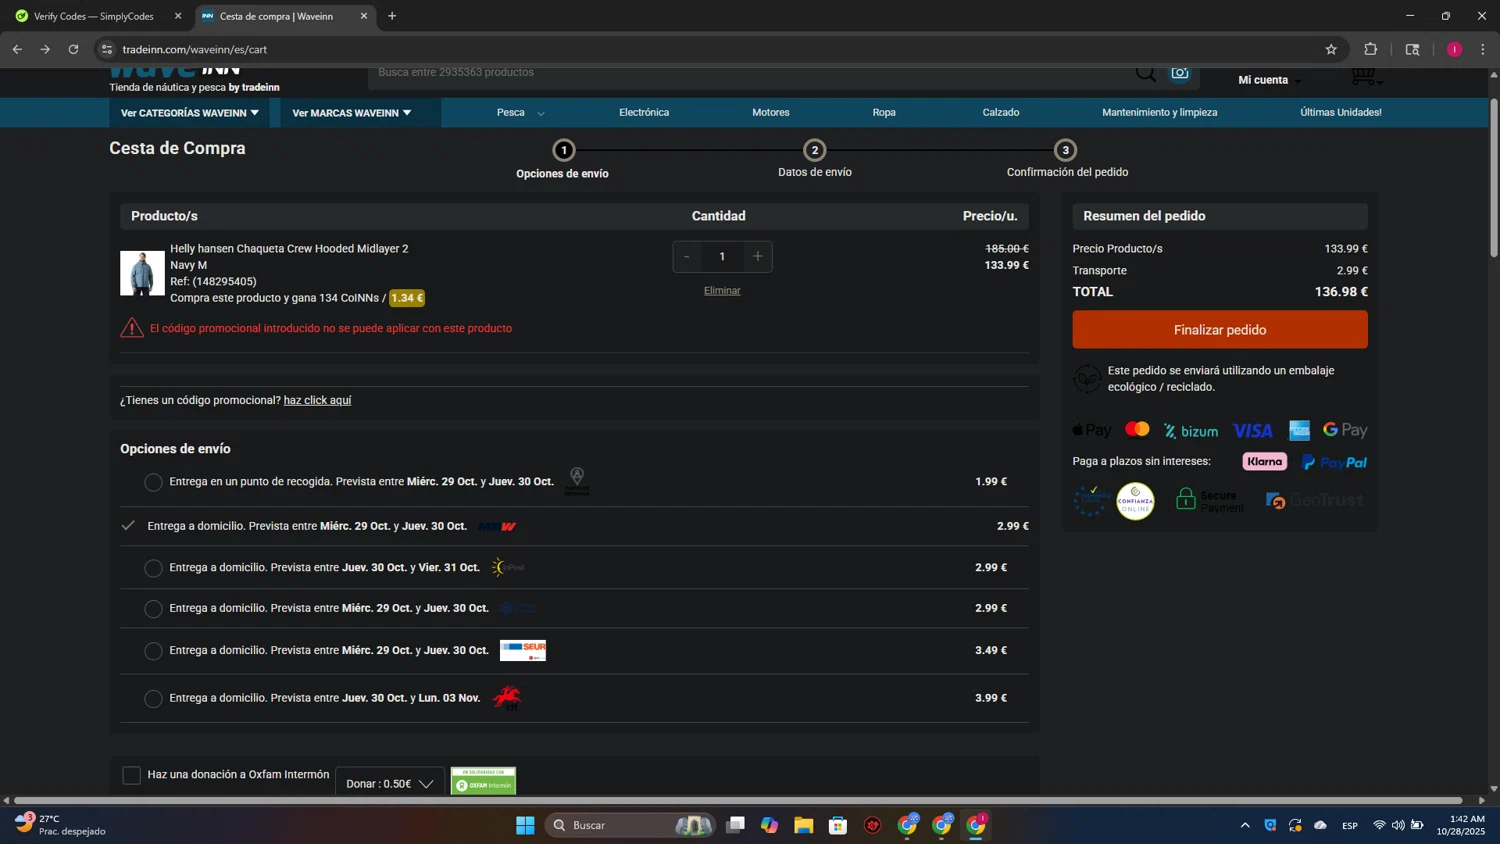The height and width of the screenshot is (844, 1500).
Task: Open Mantenimiento y limpieza category
Action: (1160, 112)
